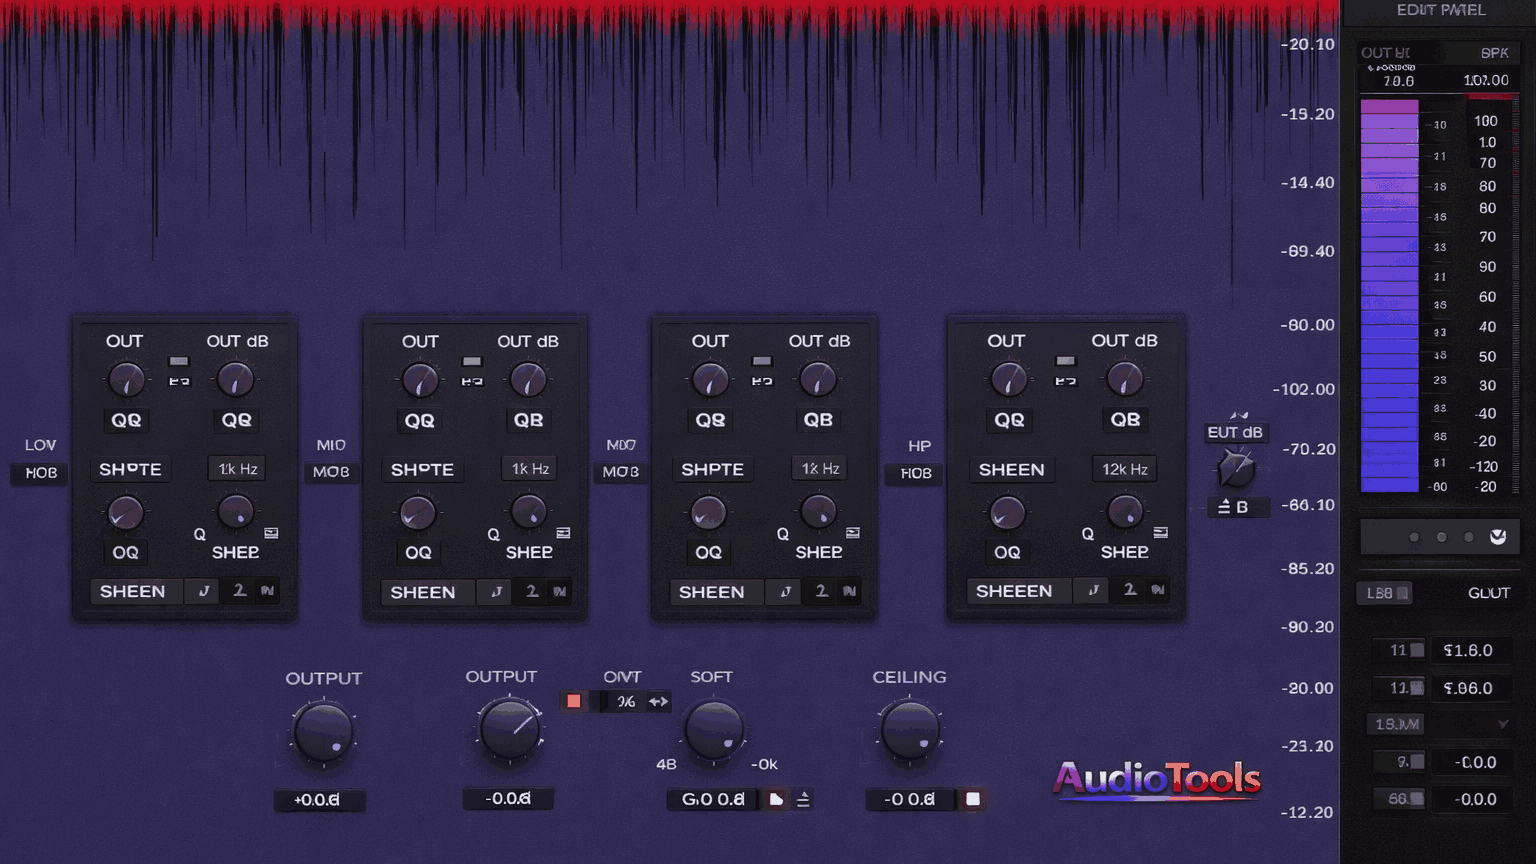Click the double-arrow icon under OIVT
Screen dimensions: 1536x864
pos(658,701)
